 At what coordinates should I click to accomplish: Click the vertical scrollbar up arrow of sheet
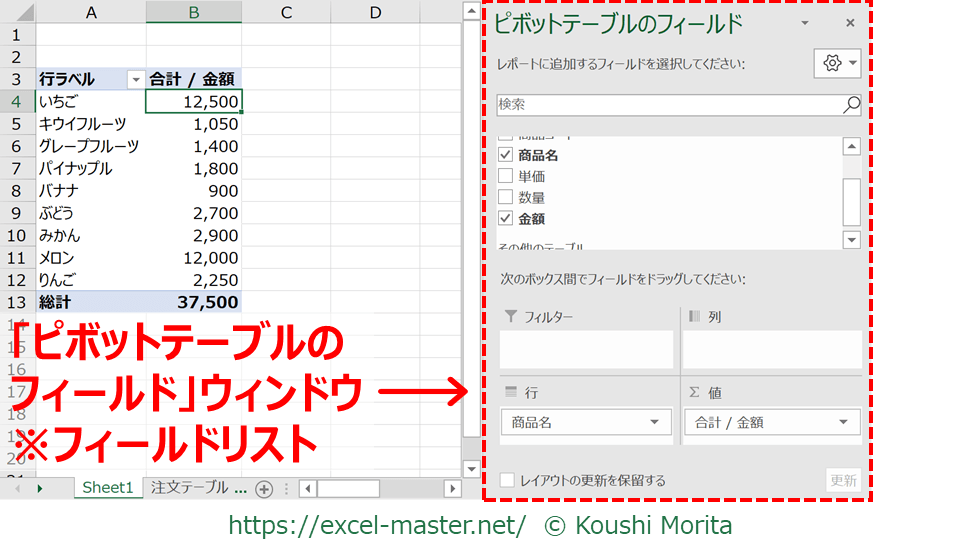pyautogui.click(x=469, y=12)
